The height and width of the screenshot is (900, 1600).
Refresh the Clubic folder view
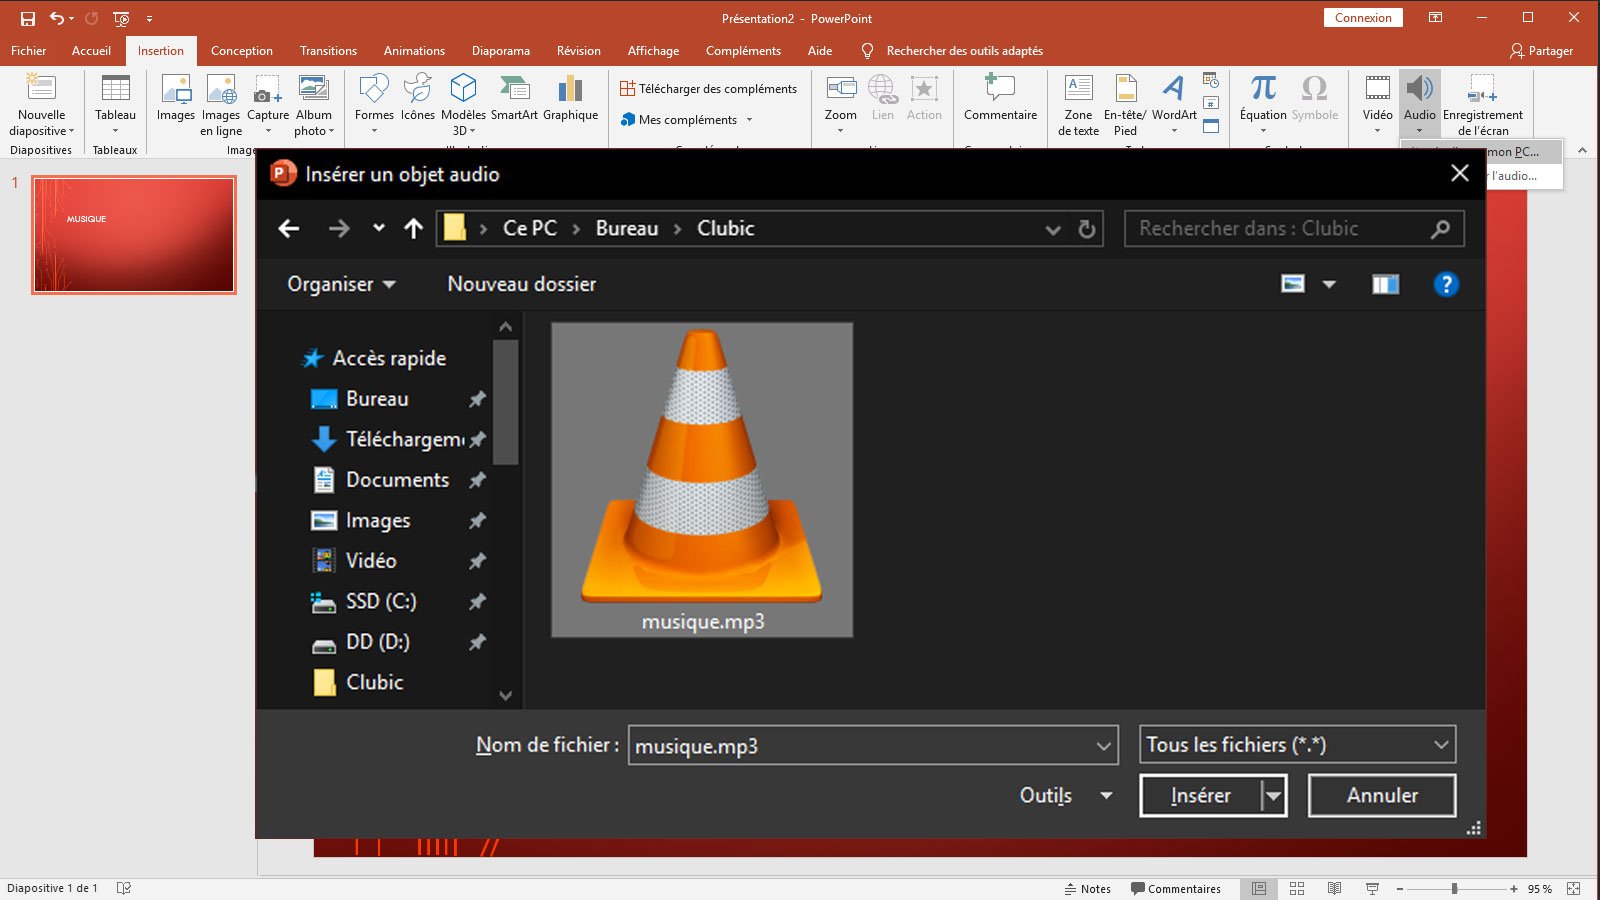[x=1087, y=229]
